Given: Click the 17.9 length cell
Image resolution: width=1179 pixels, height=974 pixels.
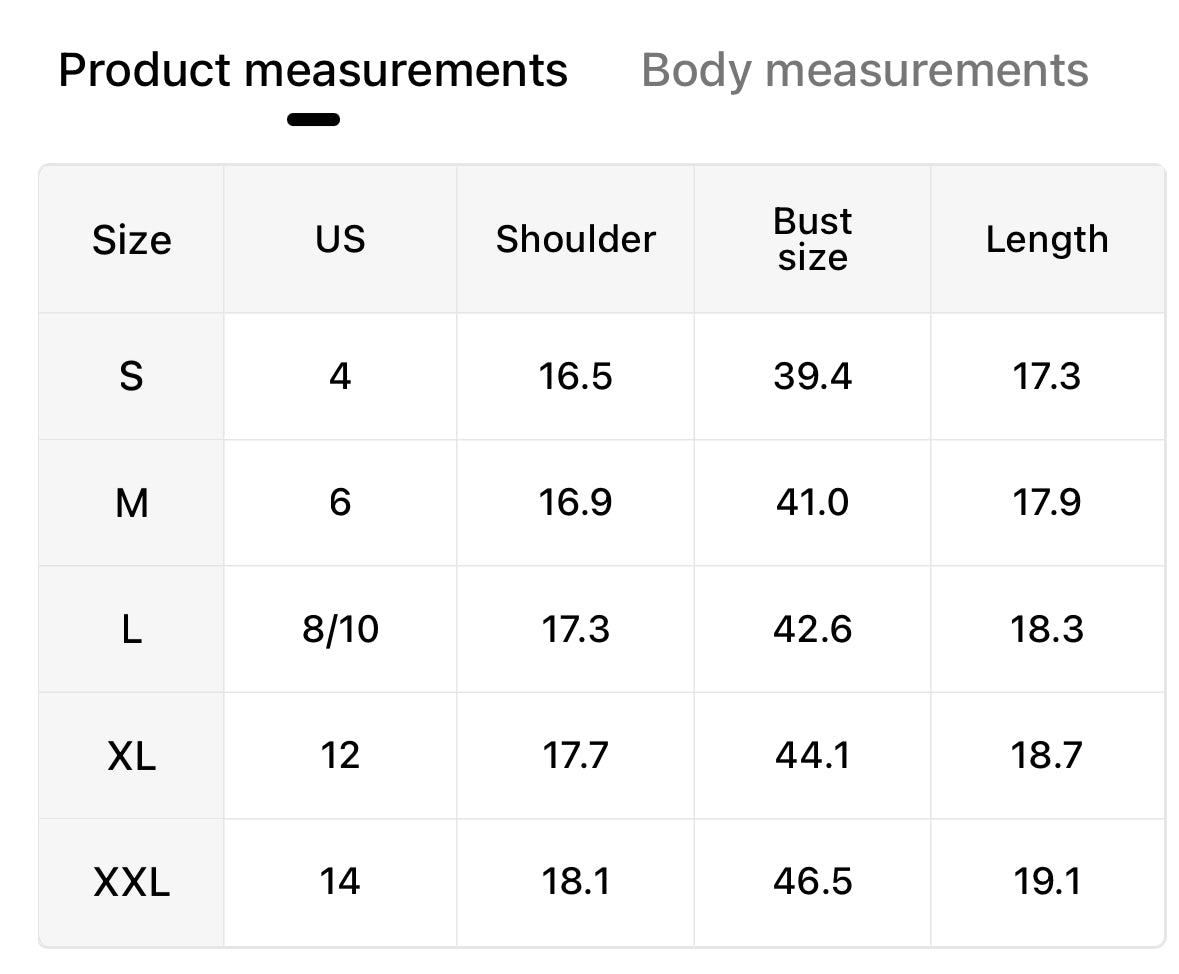Looking at the screenshot, I should [1047, 502].
